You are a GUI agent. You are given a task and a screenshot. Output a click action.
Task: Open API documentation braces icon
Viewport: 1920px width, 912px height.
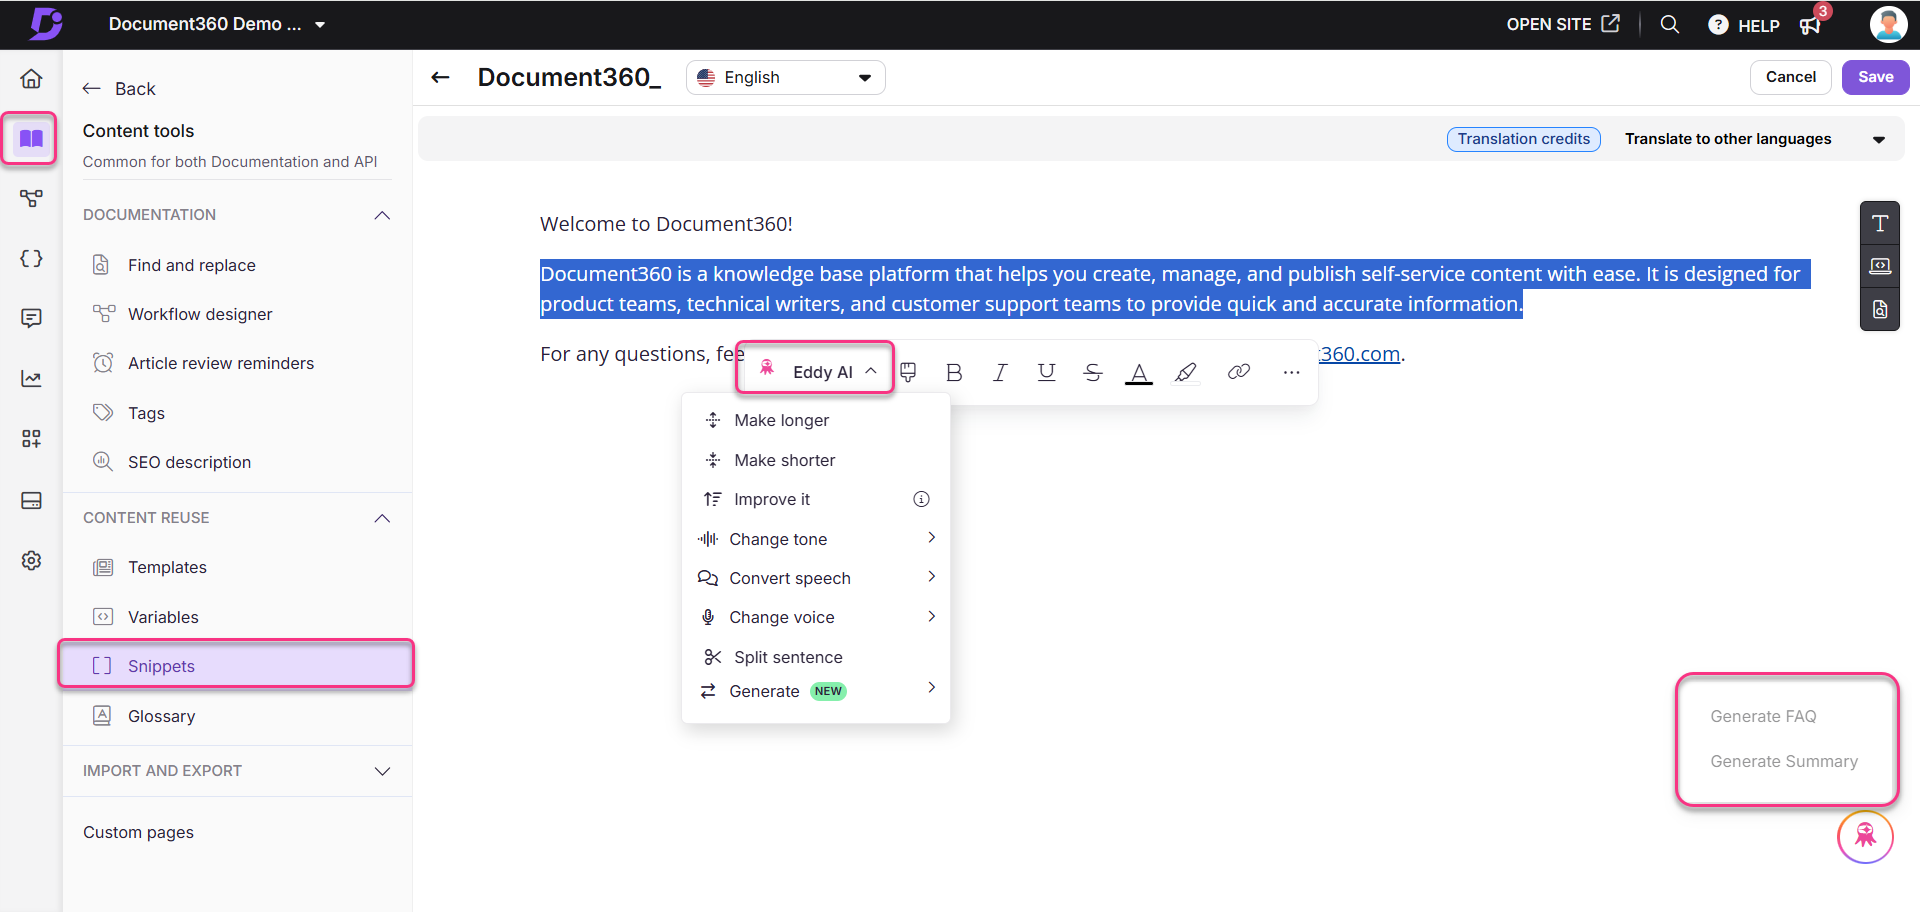tap(31, 258)
